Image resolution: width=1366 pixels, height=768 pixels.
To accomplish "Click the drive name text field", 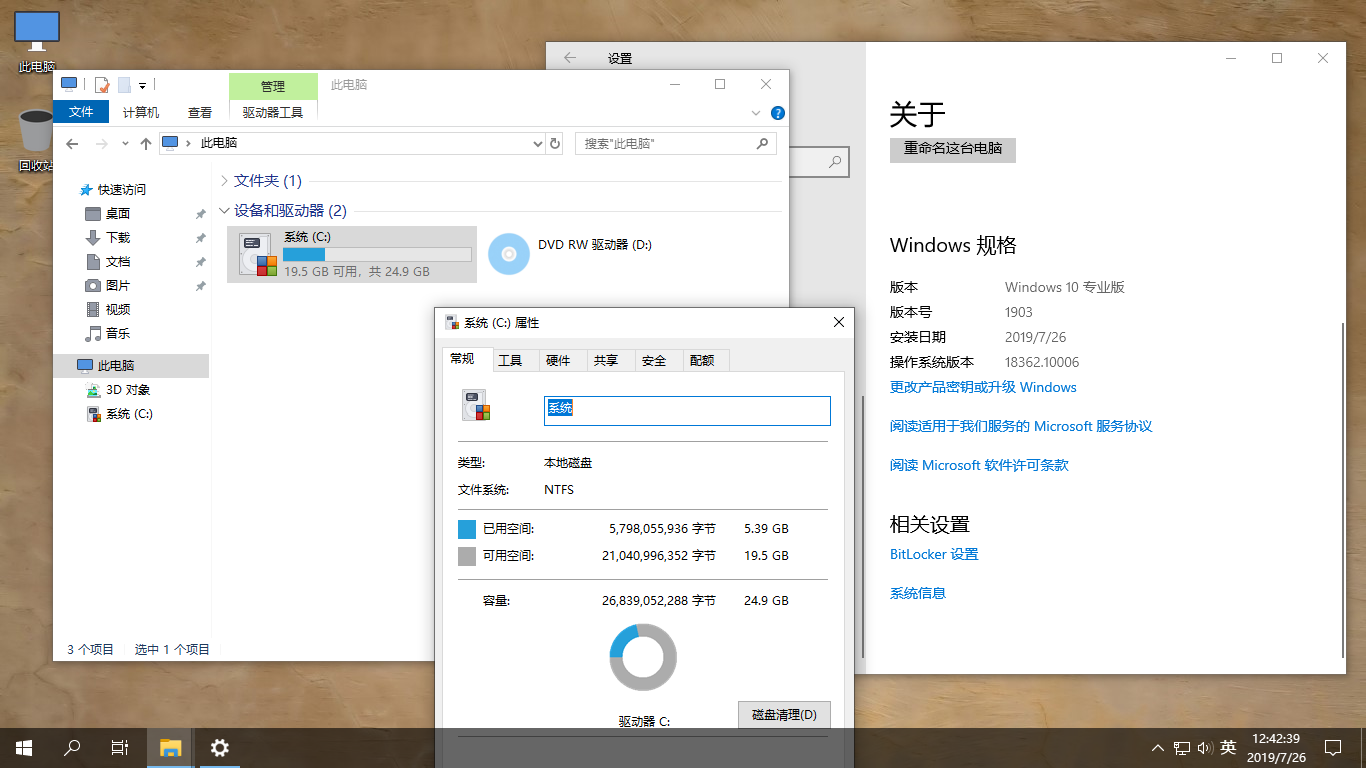I will (x=687, y=410).
